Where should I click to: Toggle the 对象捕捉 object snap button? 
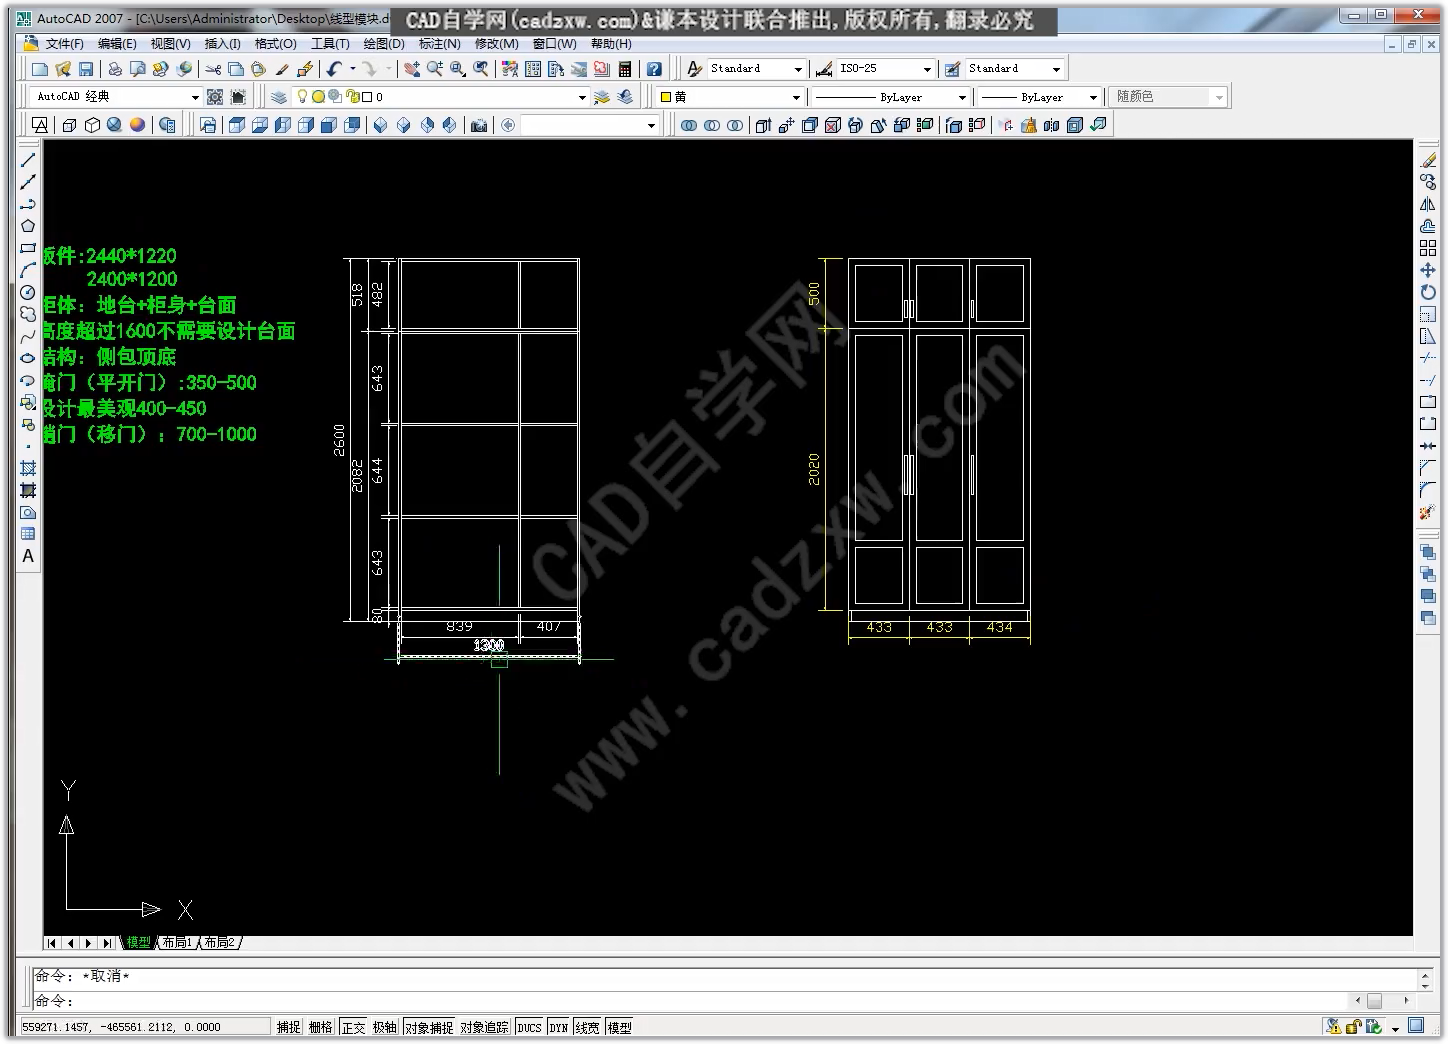point(429,1027)
